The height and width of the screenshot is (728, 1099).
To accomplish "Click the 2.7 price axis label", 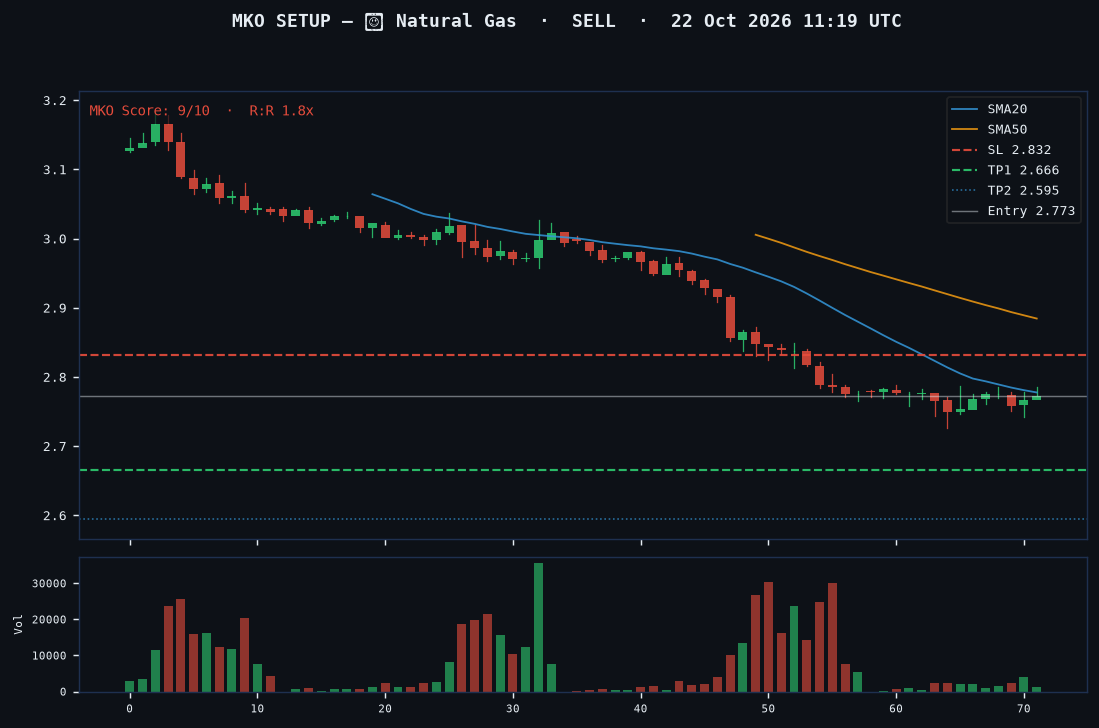I will [x=55, y=447].
